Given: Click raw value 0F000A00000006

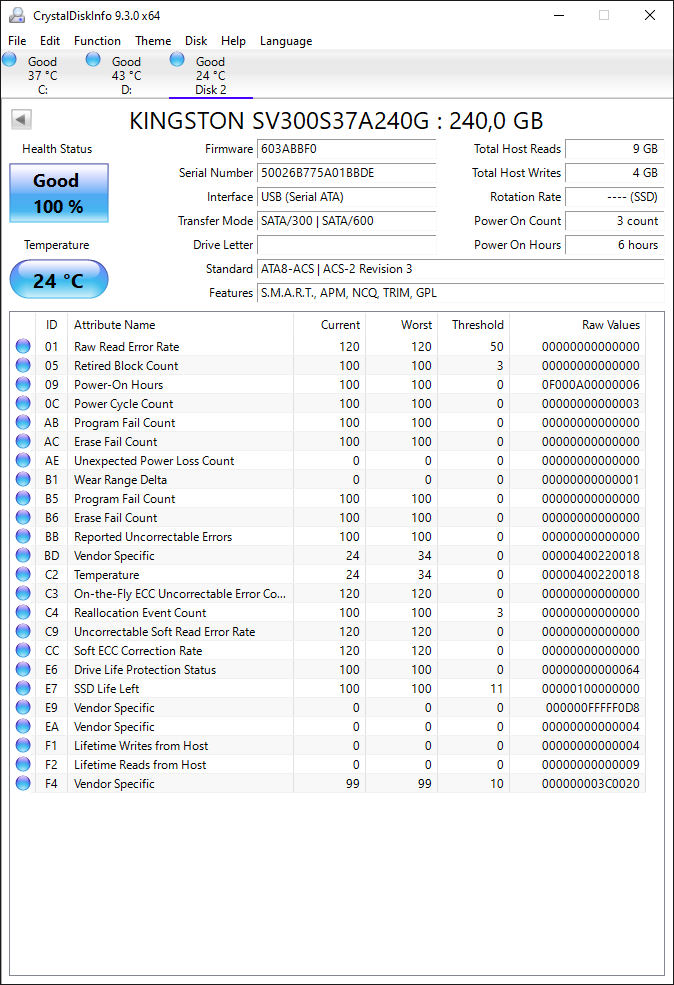Looking at the screenshot, I should [590, 384].
